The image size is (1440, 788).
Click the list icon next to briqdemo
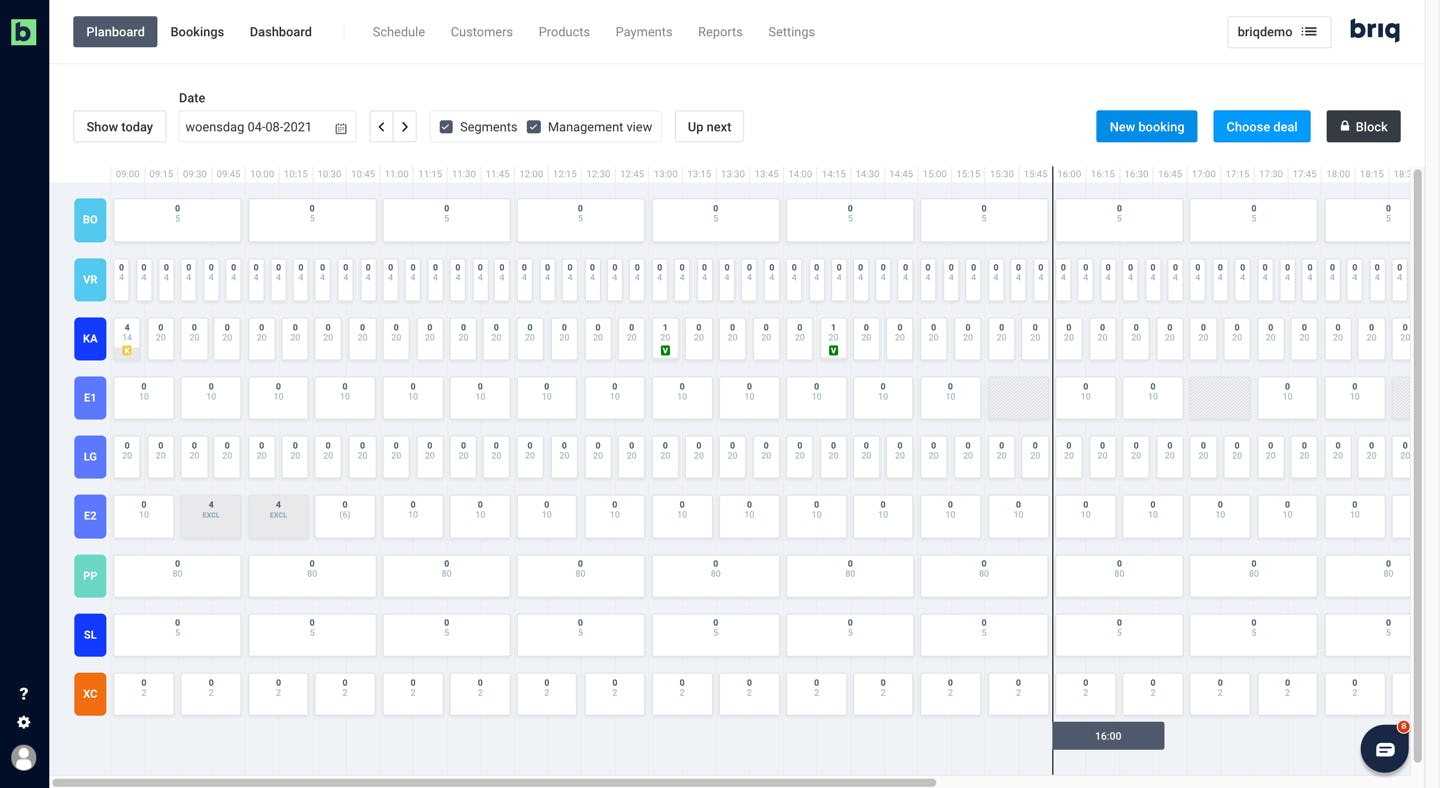(1310, 32)
